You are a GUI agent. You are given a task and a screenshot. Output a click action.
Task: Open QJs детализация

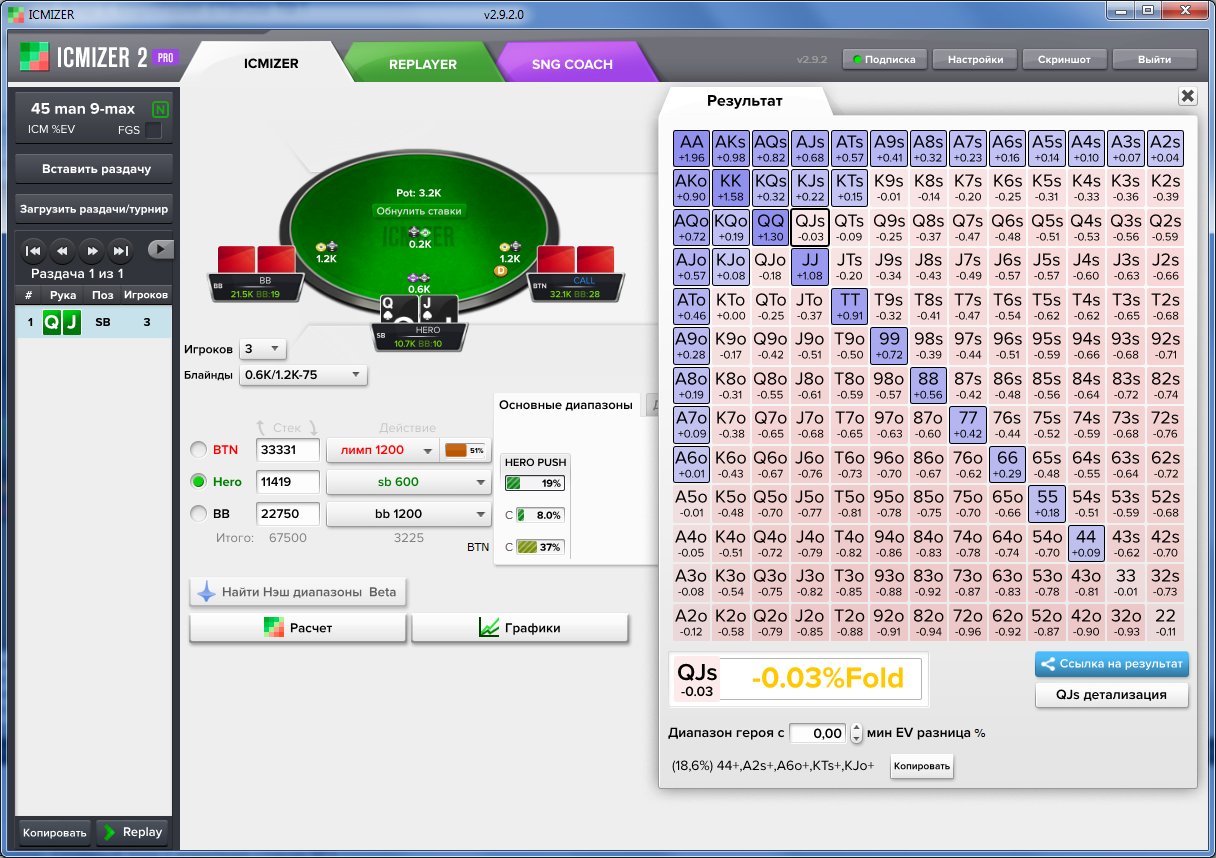(1112, 694)
